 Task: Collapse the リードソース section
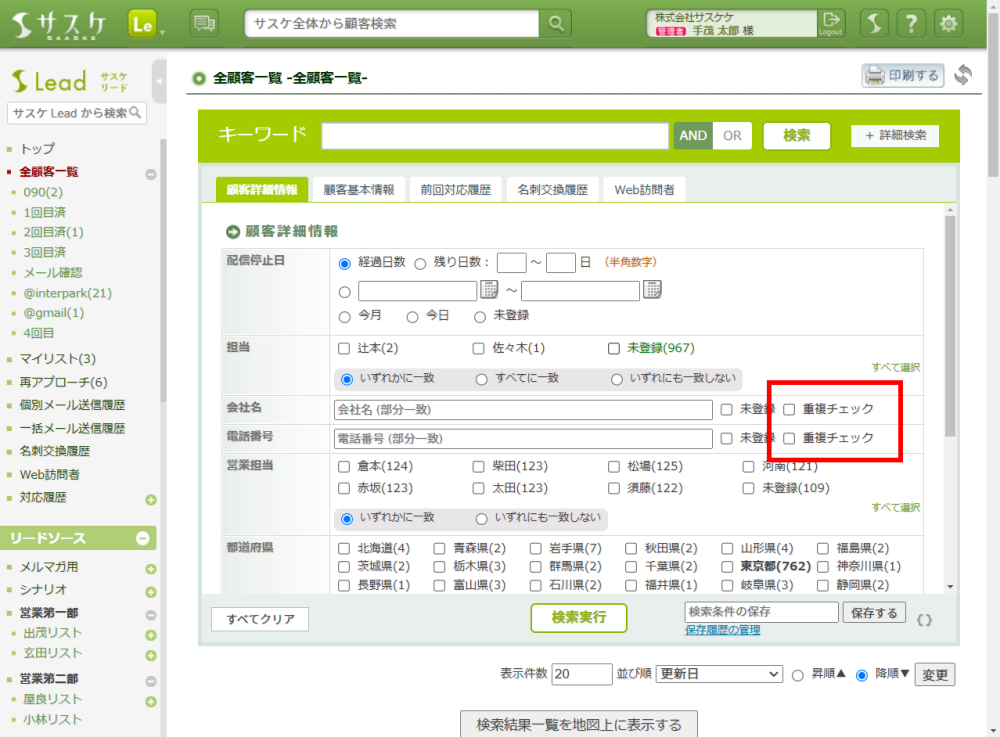pyautogui.click(x=143, y=539)
